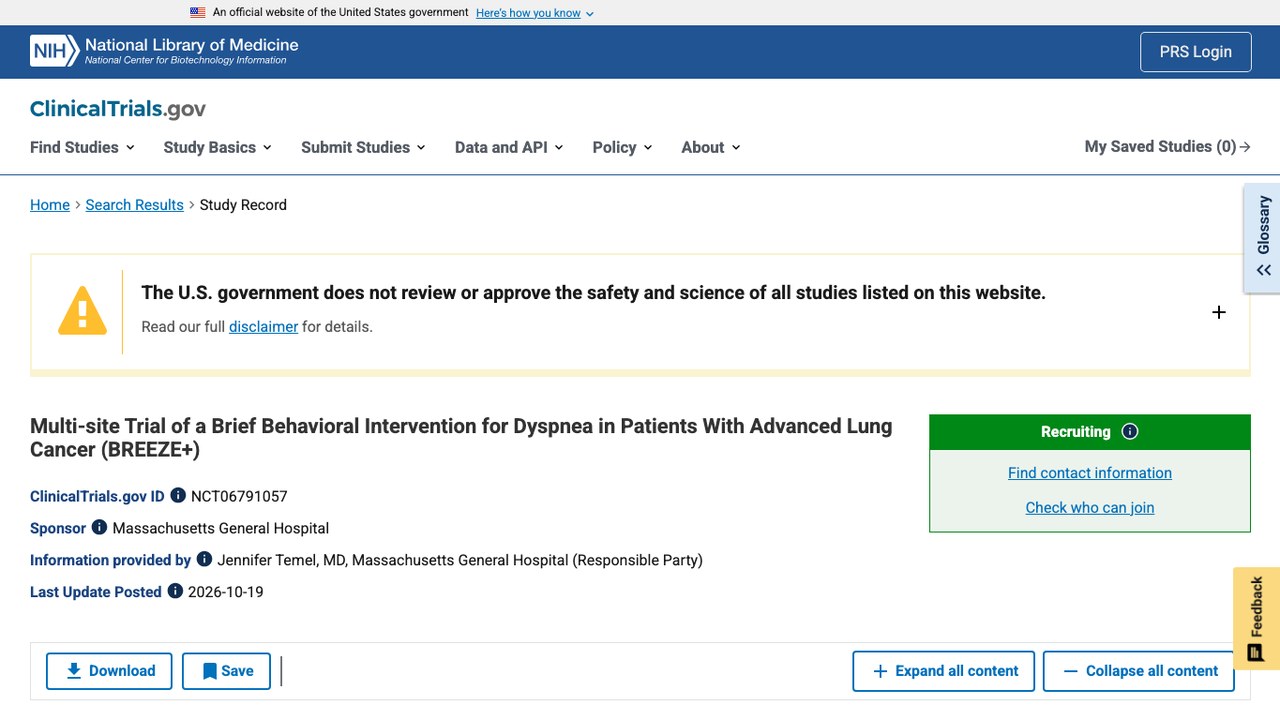Collapse all content sections

[1139, 671]
